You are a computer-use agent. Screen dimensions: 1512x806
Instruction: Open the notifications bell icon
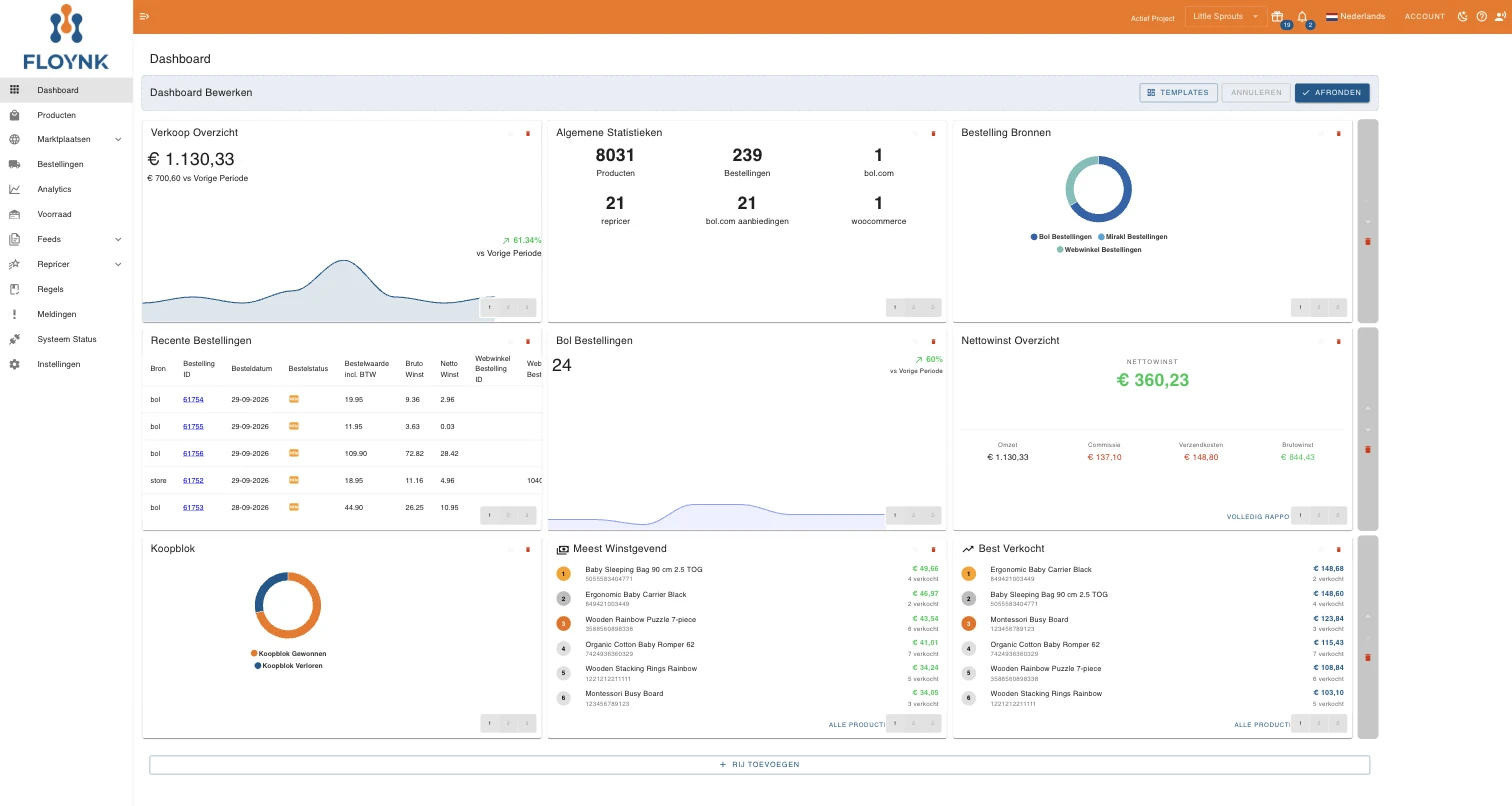(1302, 16)
